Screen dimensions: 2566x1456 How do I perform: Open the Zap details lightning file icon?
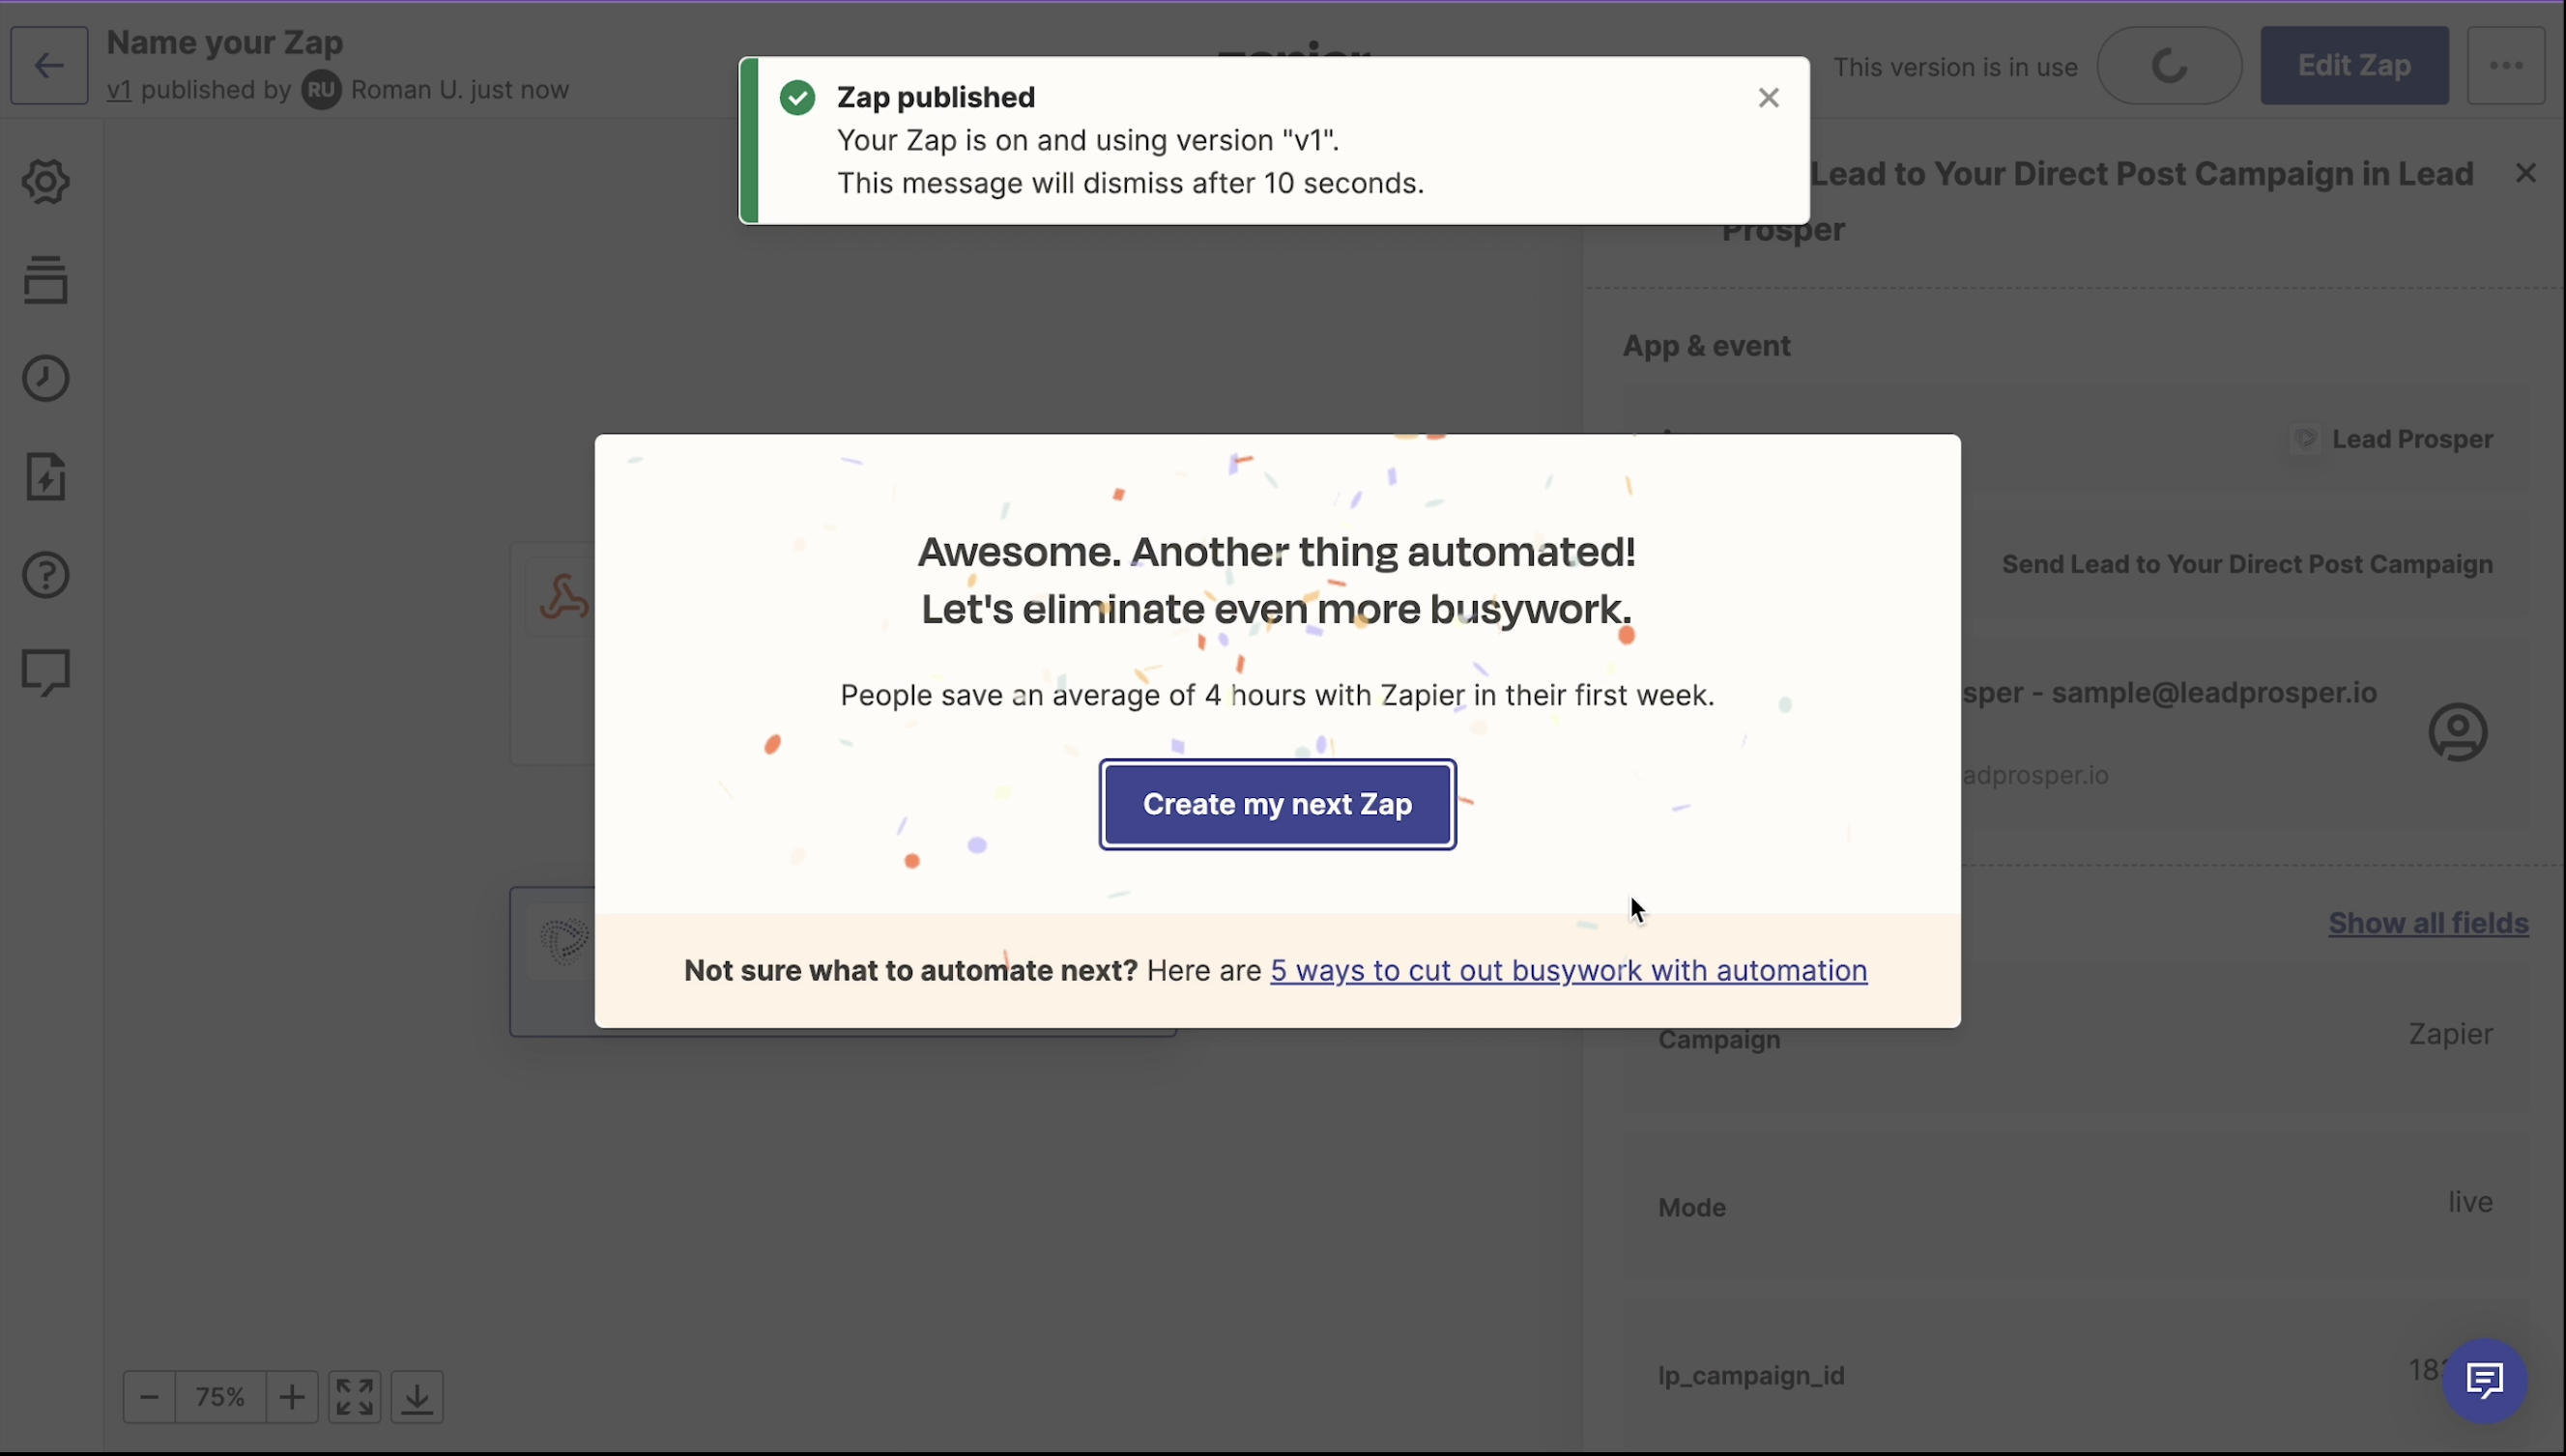(x=46, y=477)
